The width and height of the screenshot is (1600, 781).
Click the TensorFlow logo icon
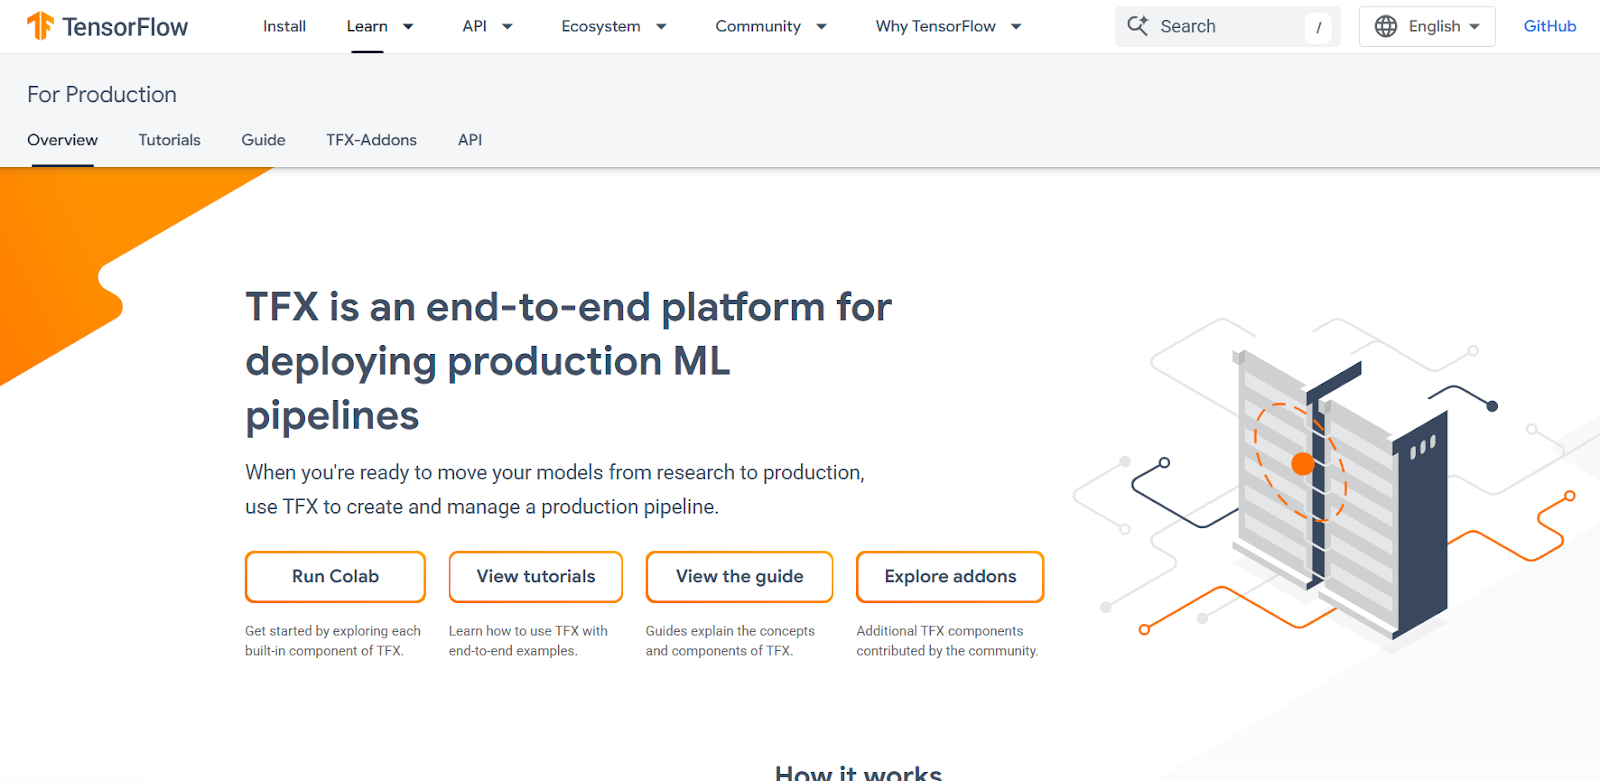(x=40, y=26)
